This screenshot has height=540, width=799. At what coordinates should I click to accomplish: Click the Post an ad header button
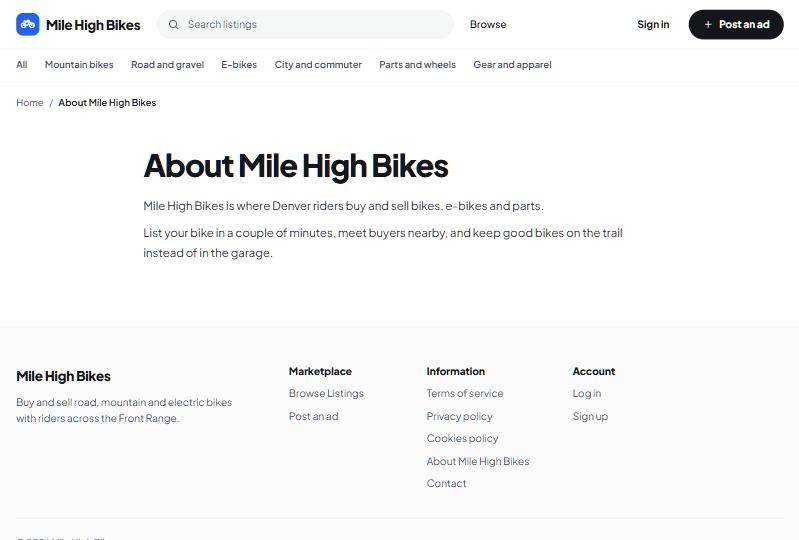coord(736,24)
